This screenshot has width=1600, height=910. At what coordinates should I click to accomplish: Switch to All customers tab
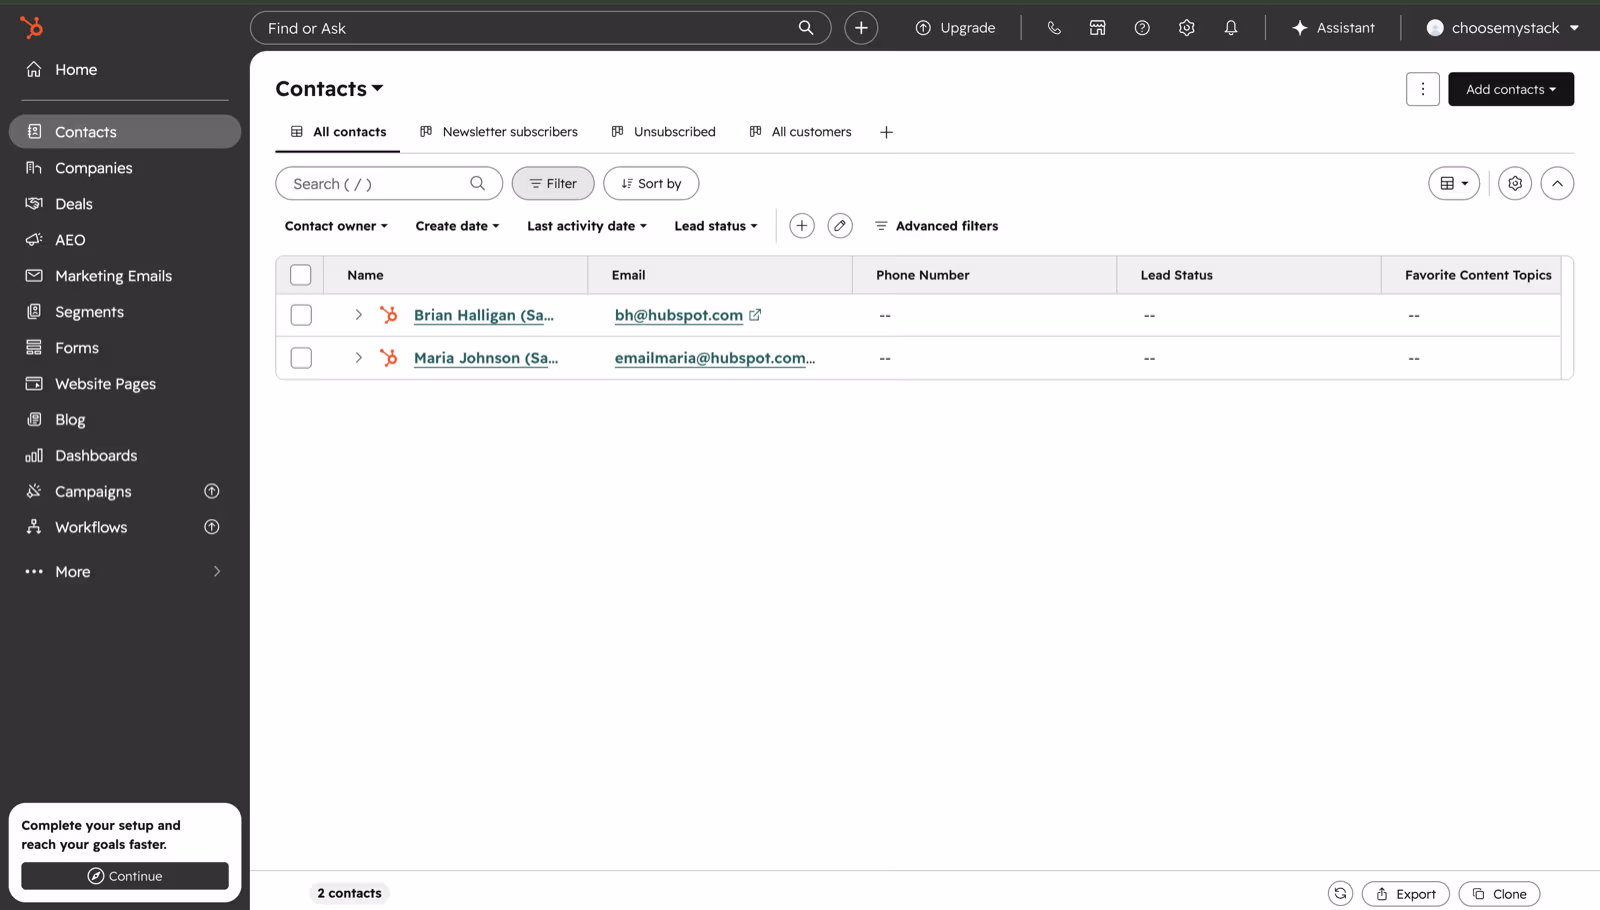[801, 132]
